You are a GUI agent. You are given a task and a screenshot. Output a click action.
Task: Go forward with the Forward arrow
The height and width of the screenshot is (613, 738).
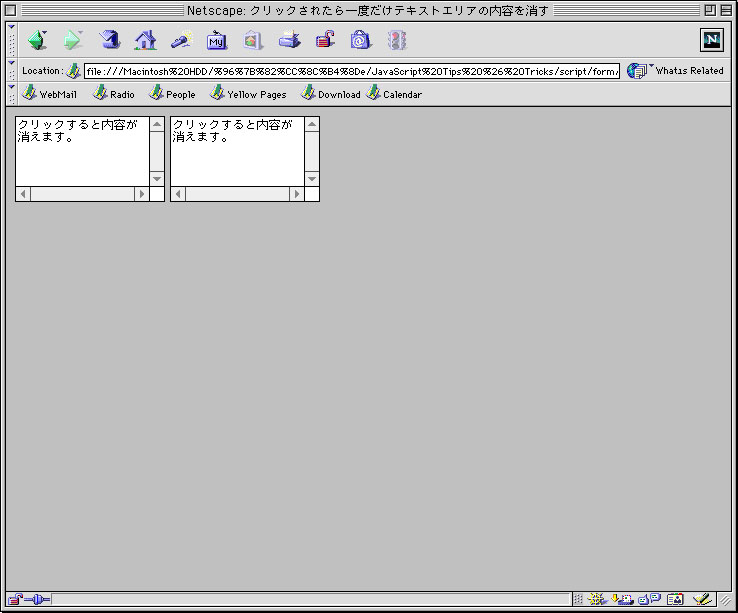pyautogui.click(x=72, y=40)
